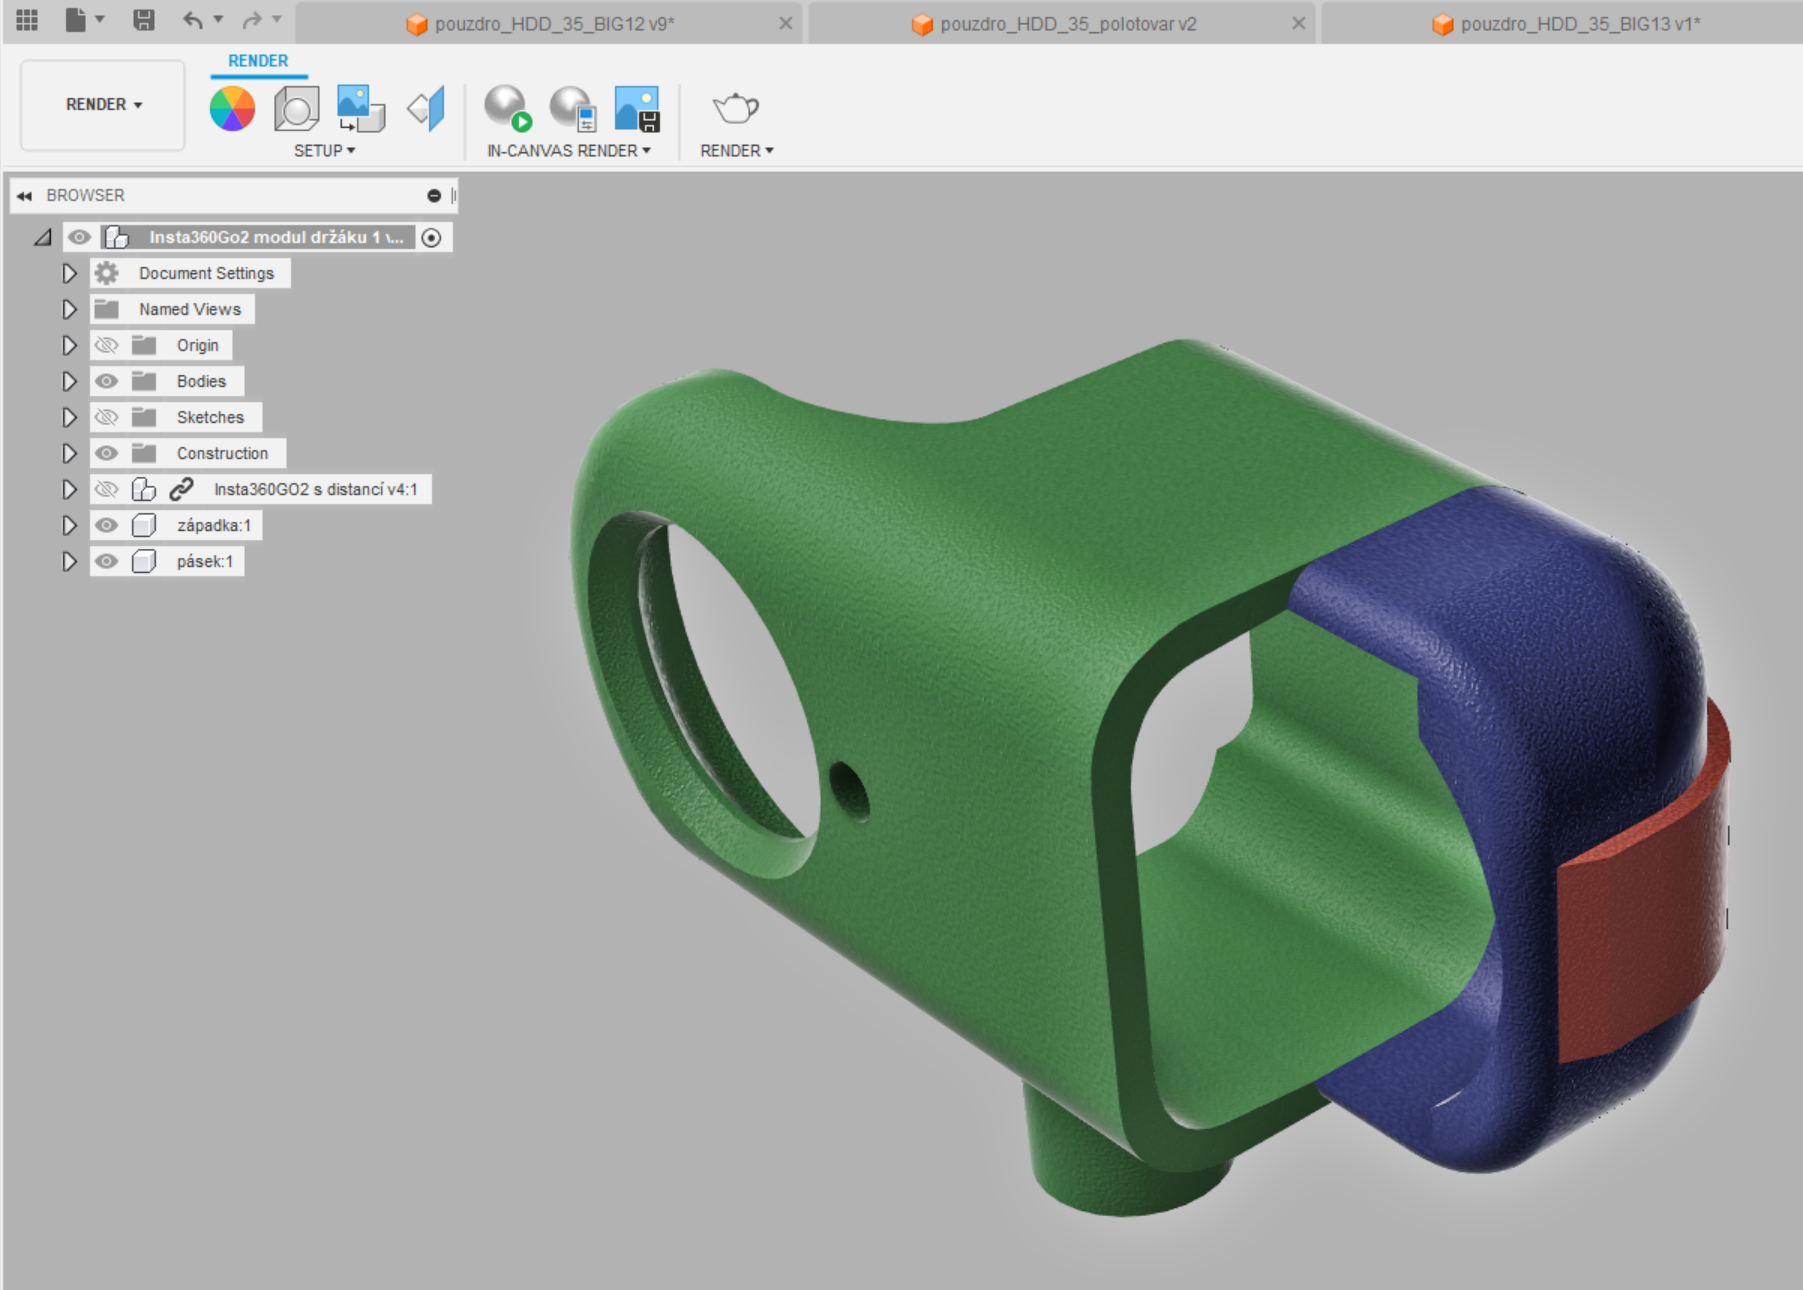Open In-Canvas Render Settings icon
This screenshot has width=1803, height=1290.
[572, 108]
